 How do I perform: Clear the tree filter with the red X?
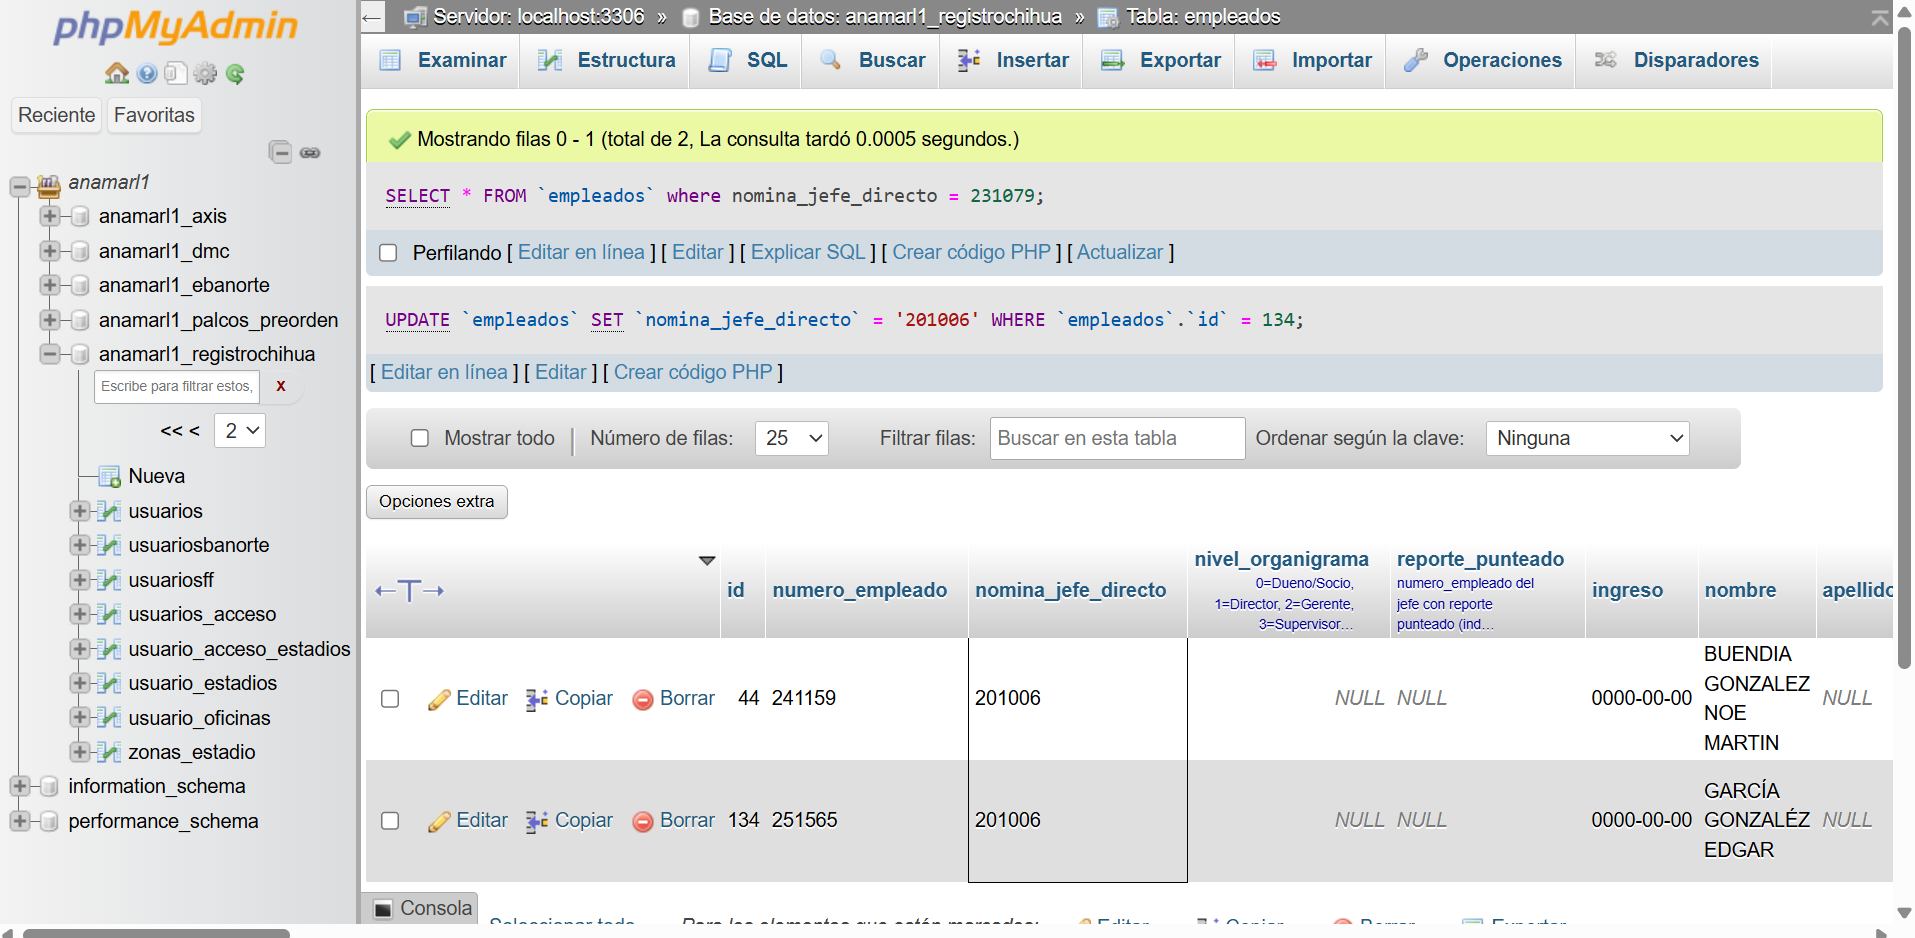[x=281, y=386]
